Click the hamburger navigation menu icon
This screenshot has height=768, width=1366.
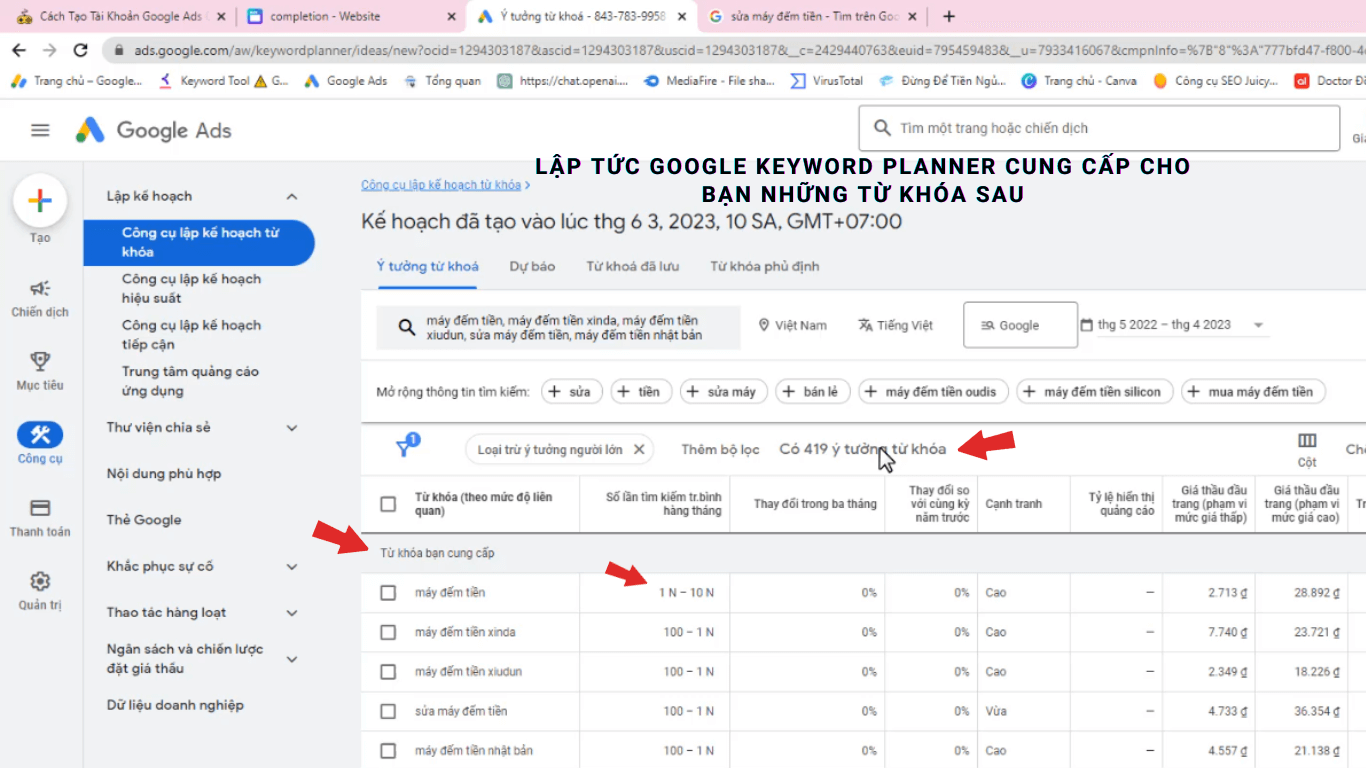point(39,128)
